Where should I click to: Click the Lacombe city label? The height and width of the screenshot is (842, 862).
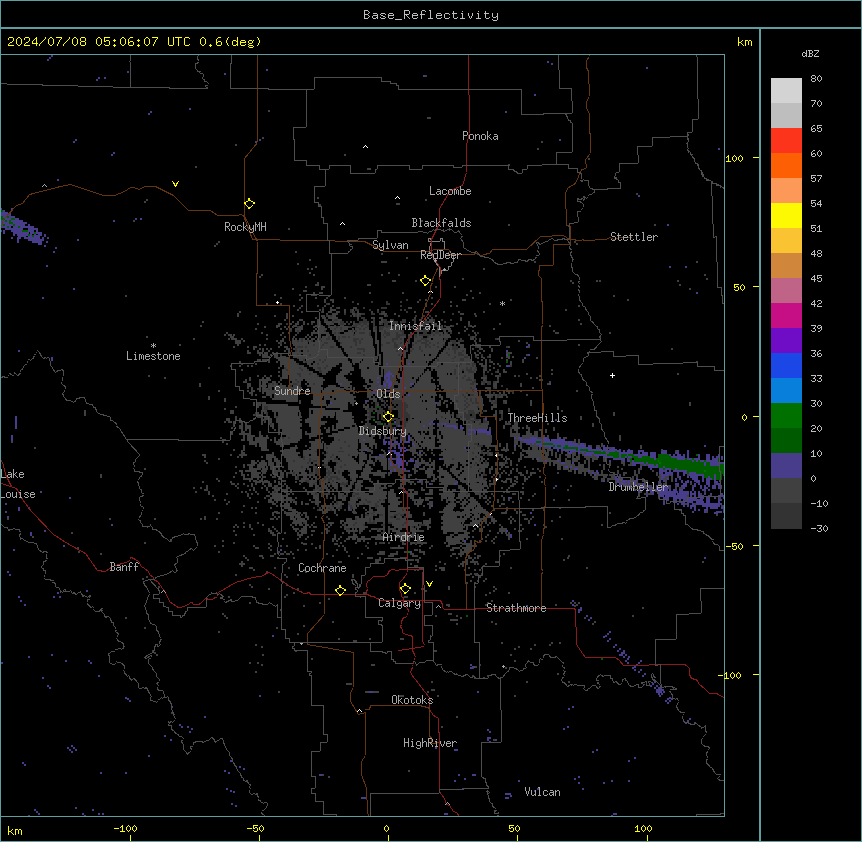click(450, 191)
